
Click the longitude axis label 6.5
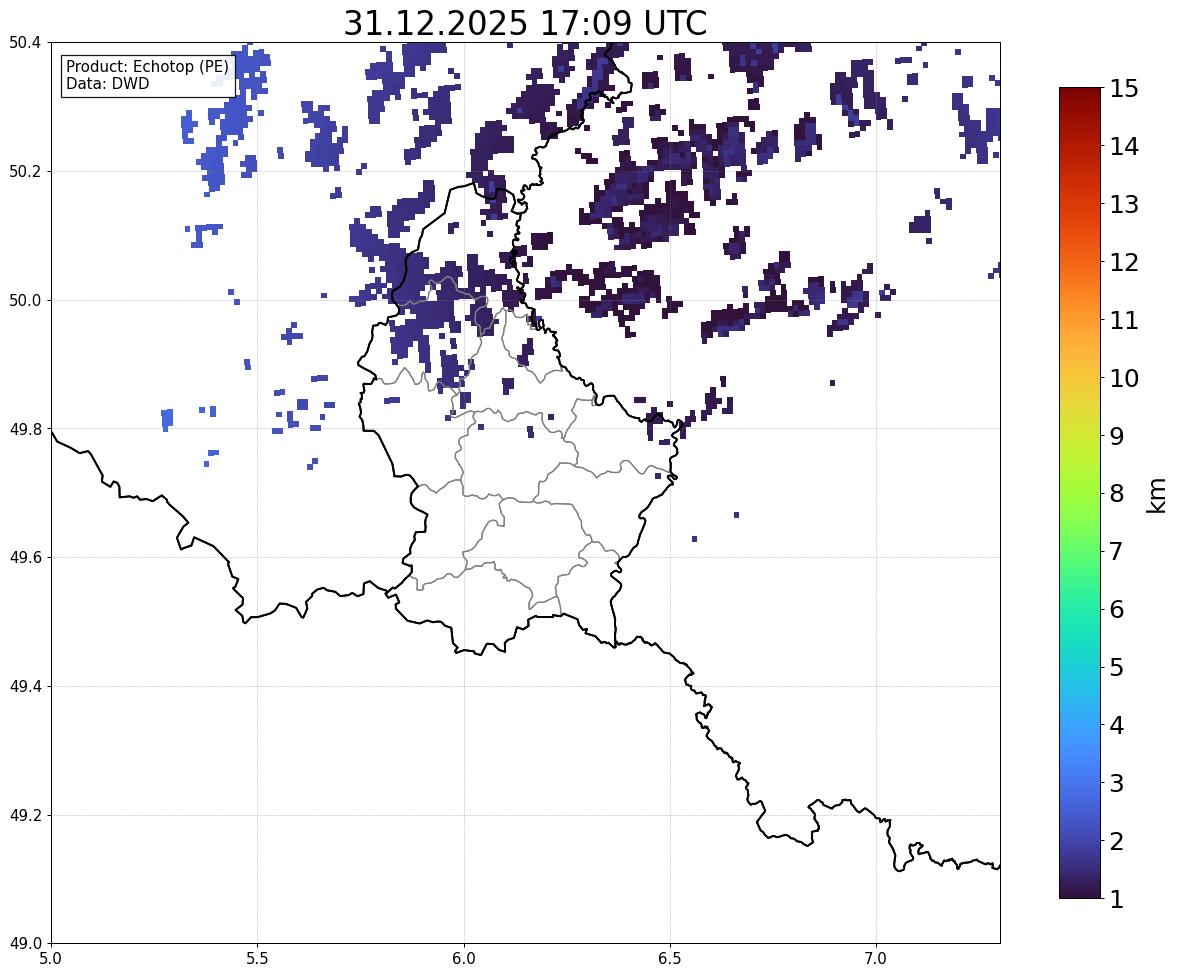(670, 959)
